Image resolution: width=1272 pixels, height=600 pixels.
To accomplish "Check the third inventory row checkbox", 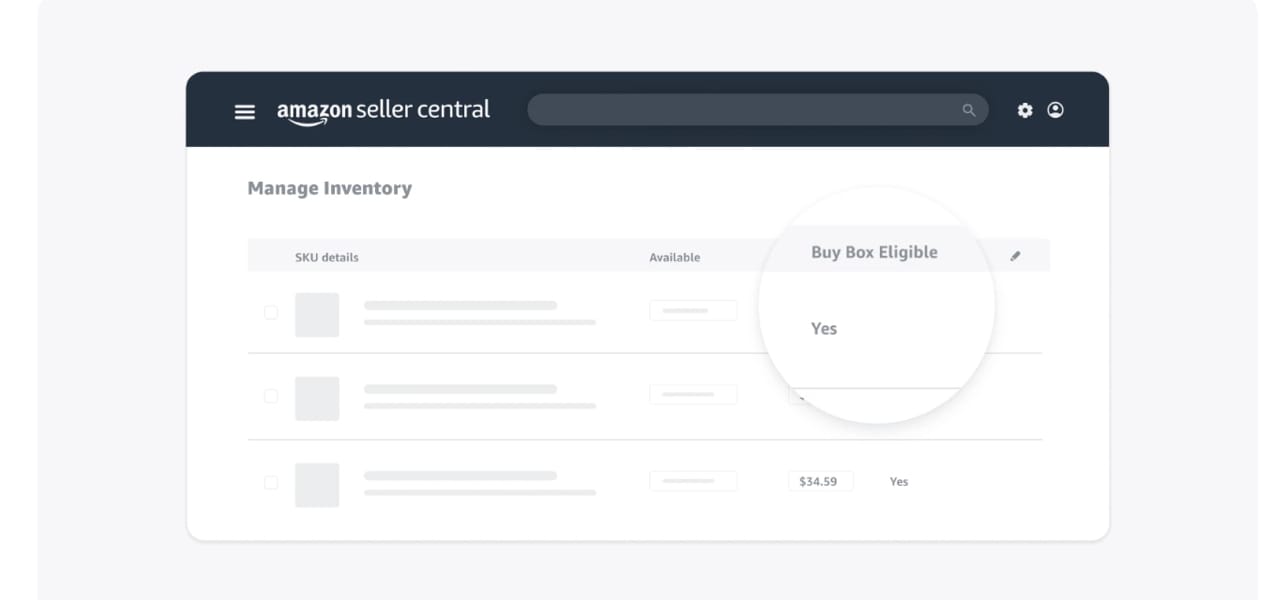I will tap(271, 482).
